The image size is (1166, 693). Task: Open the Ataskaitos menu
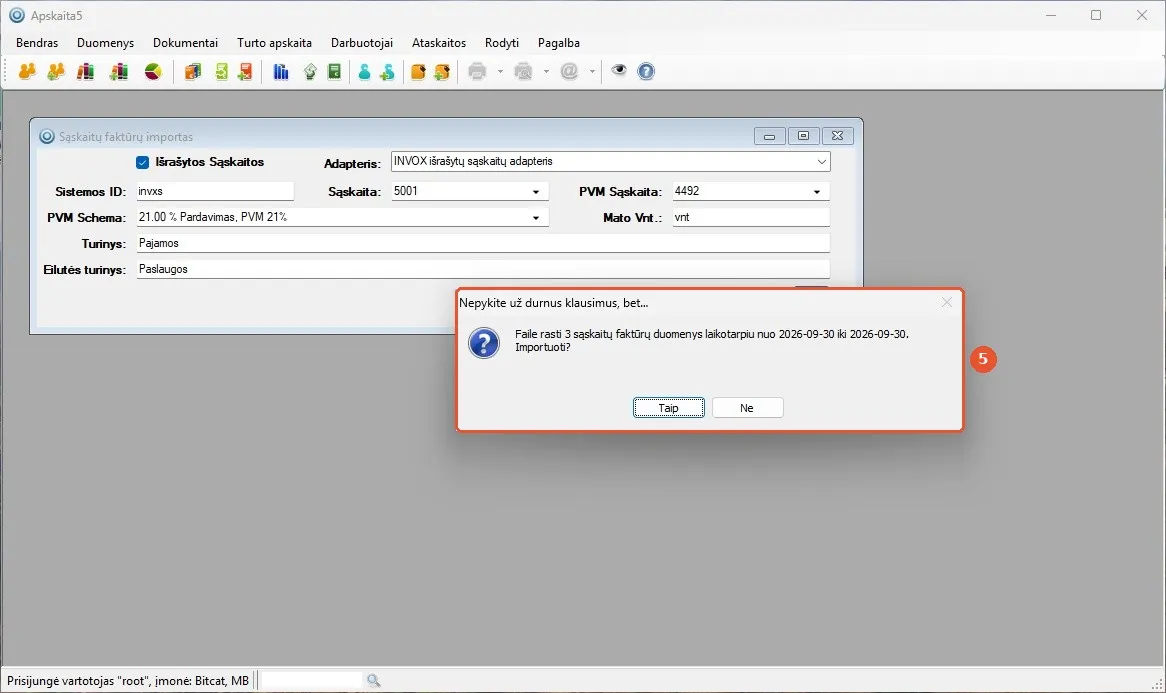tap(439, 43)
